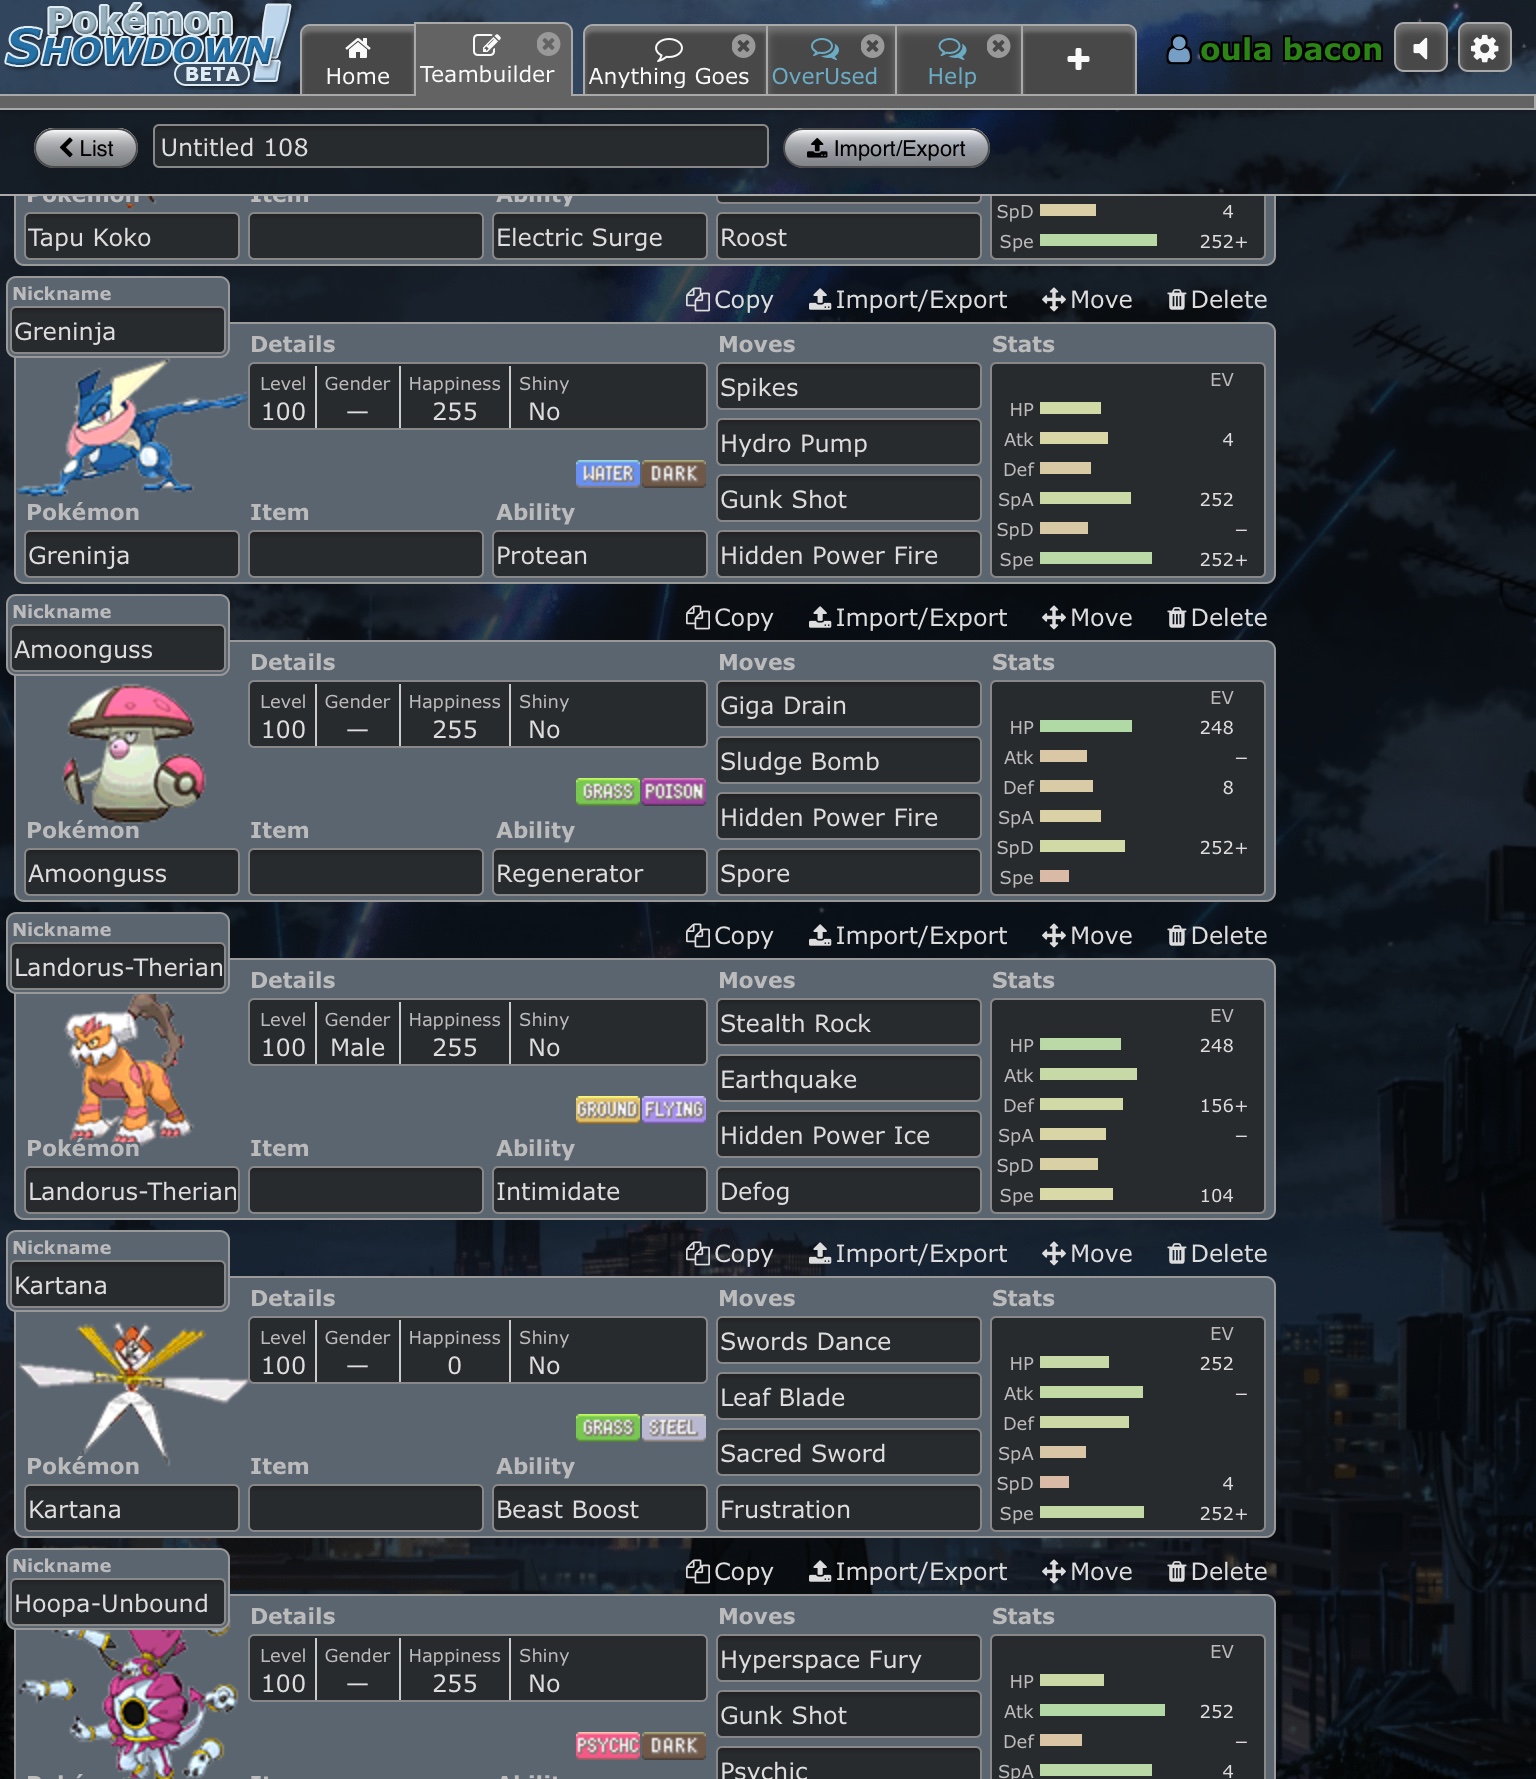This screenshot has width=1536, height=1779.
Task: Edit Kartana's Swords Dance move slot
Action: coord(848,1341)
